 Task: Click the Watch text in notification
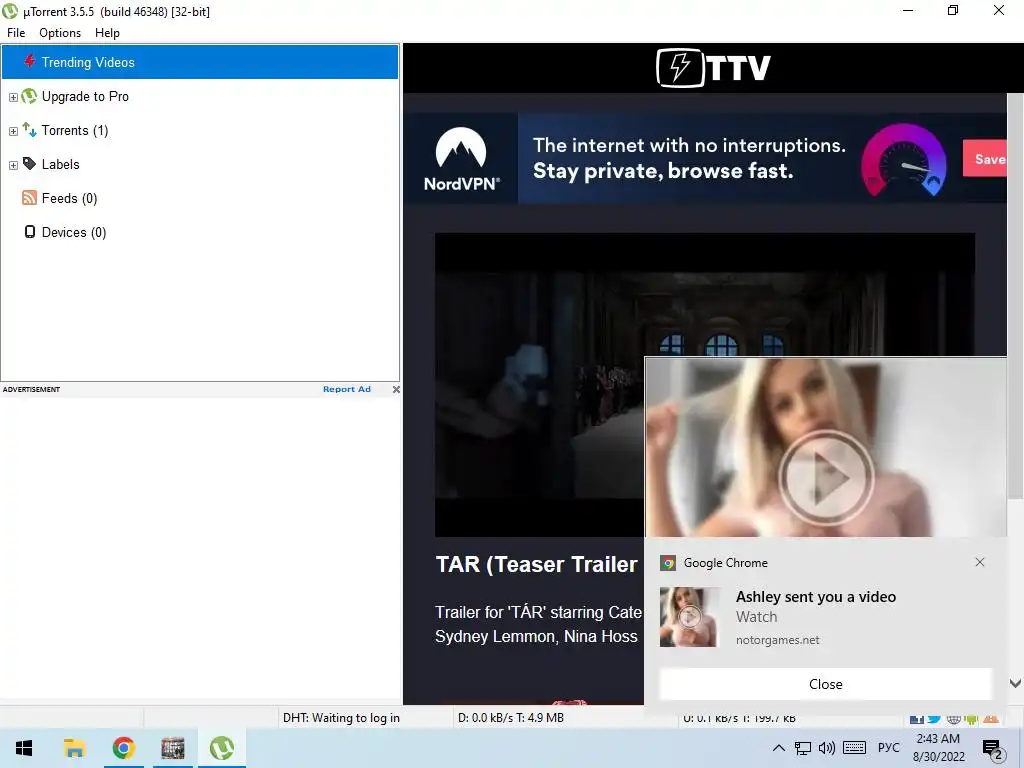(x=756, y=617)
